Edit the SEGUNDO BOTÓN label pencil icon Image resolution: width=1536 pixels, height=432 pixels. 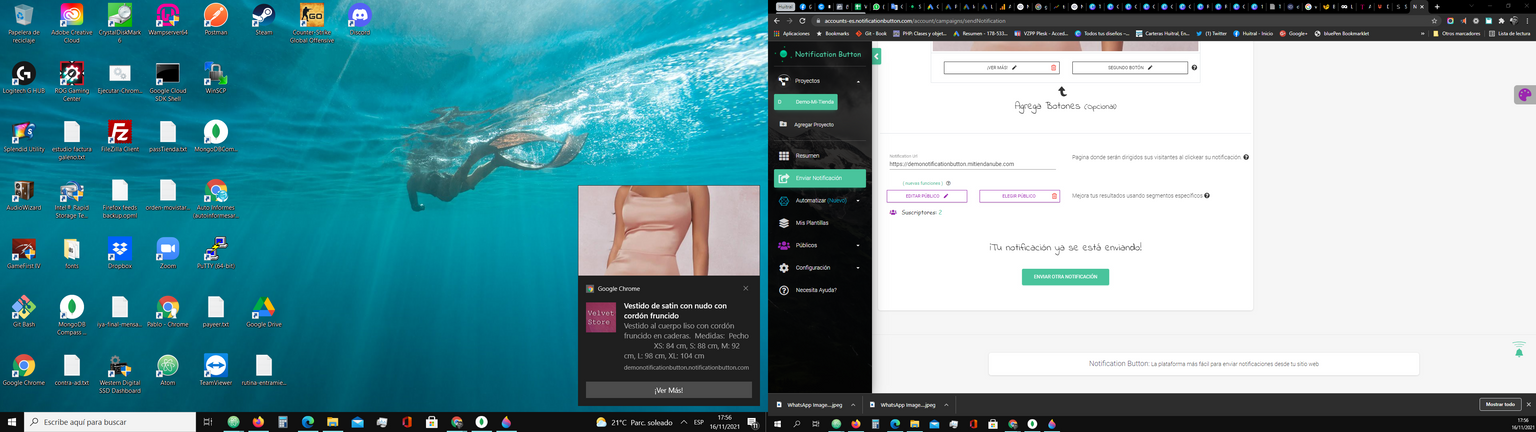(1150, 68)
